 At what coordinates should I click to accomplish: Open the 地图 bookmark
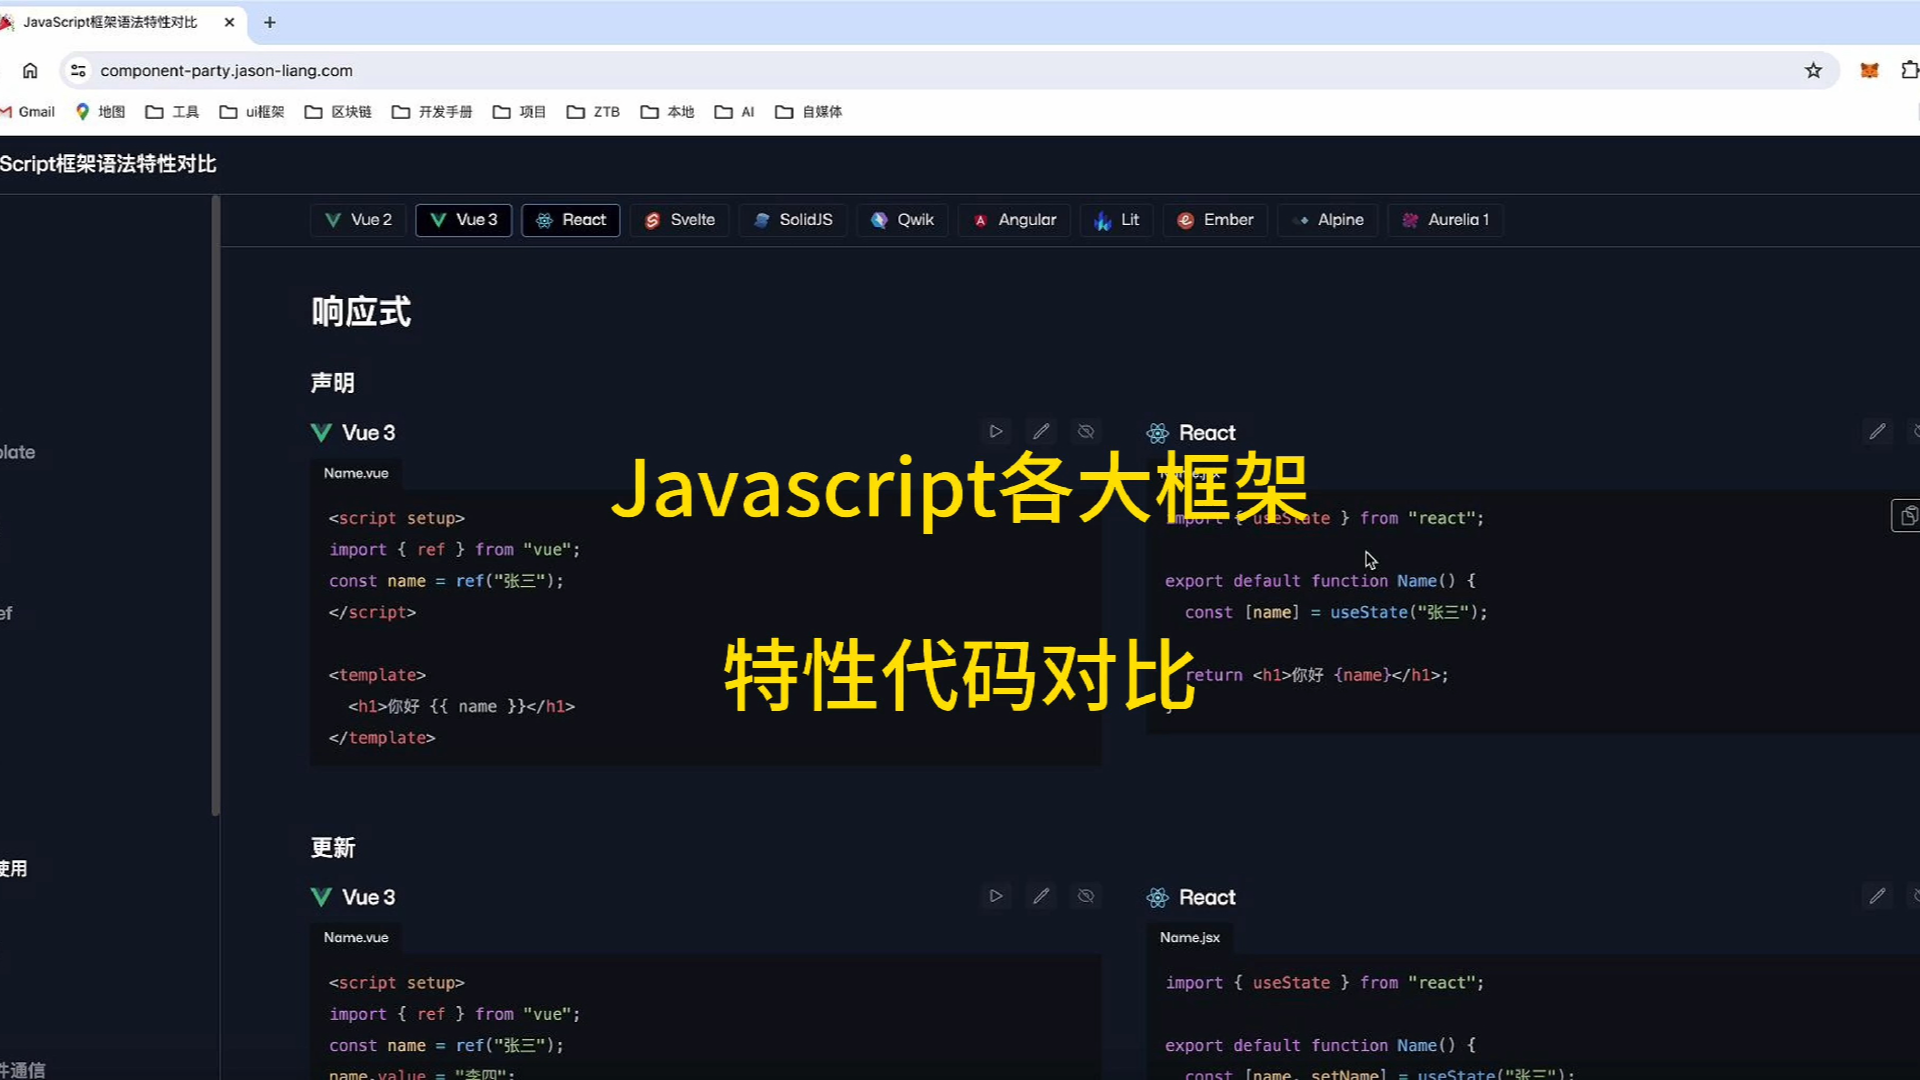pyautogui.click(x=100, y=112)
